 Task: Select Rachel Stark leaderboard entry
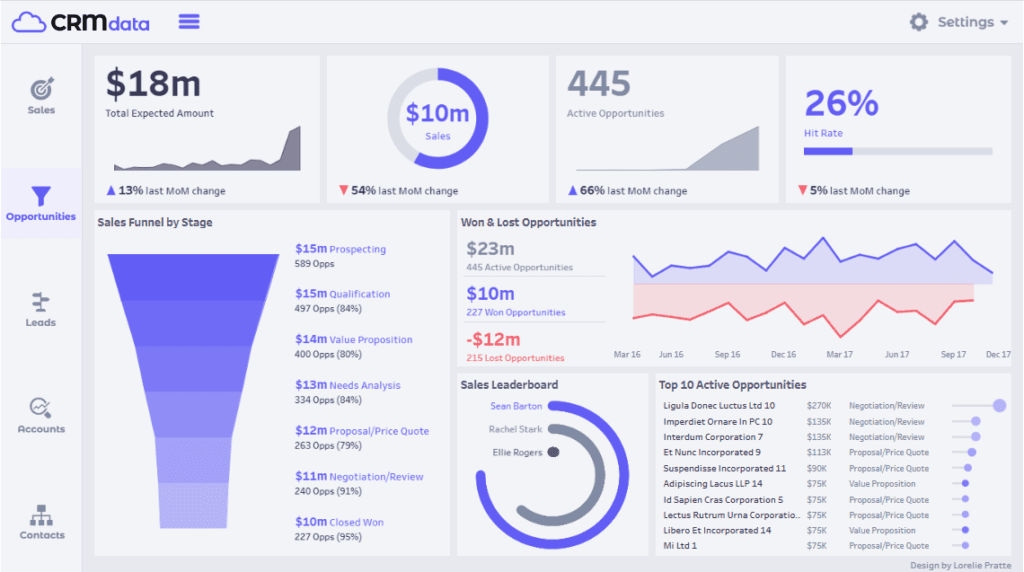(x=515, y=429)
